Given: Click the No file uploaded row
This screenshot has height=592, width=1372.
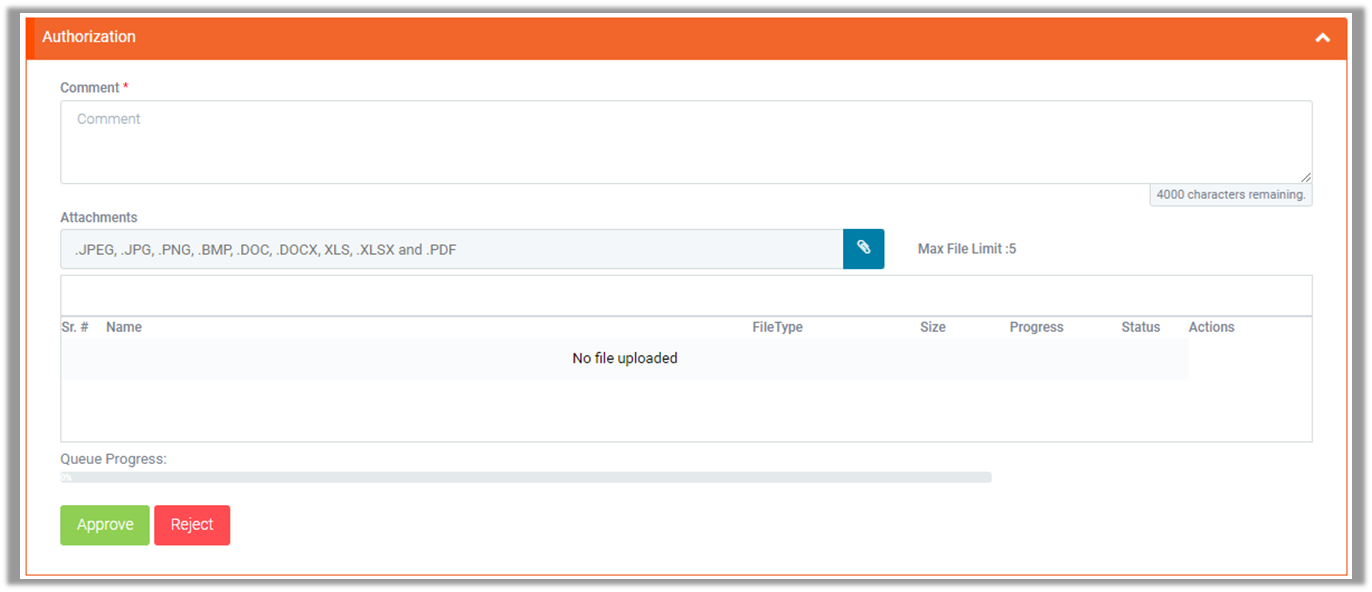Looking at the screenshot, I should tap(624, 358).
